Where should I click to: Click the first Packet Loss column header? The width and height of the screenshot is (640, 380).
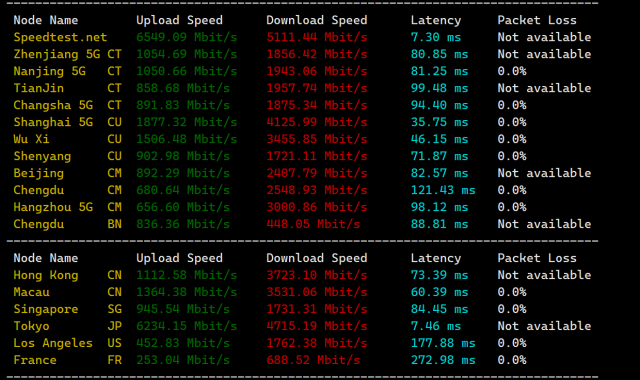point(537,20)
